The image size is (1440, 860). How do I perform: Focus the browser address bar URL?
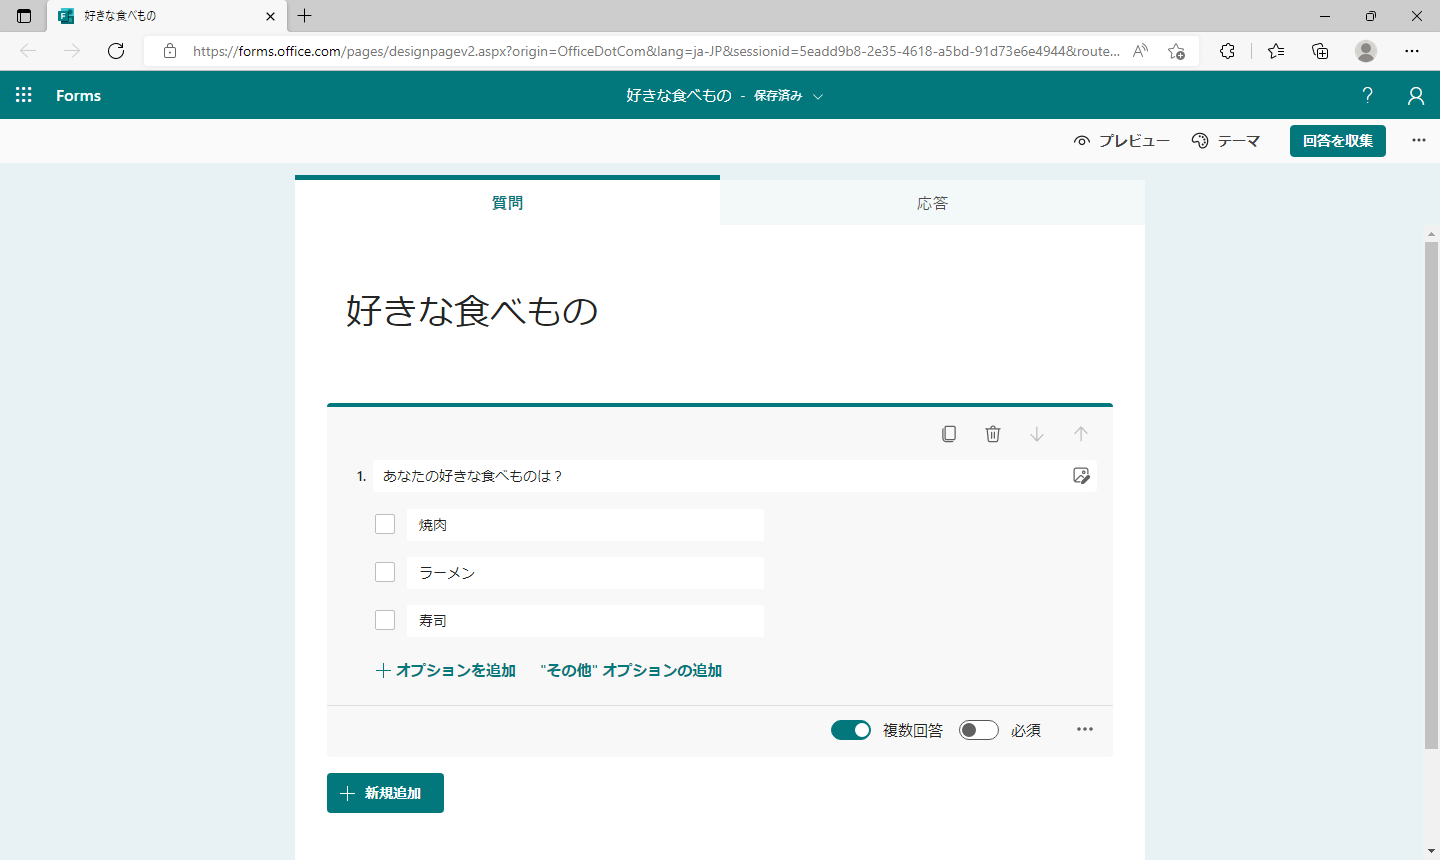click(x=656, y=51)
